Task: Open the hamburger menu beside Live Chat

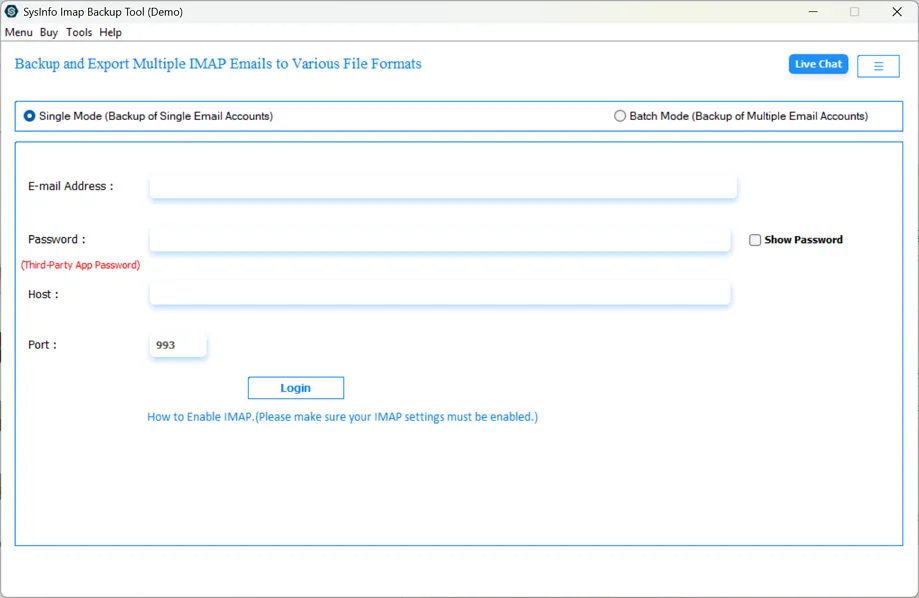Action: tap(877, 64)
